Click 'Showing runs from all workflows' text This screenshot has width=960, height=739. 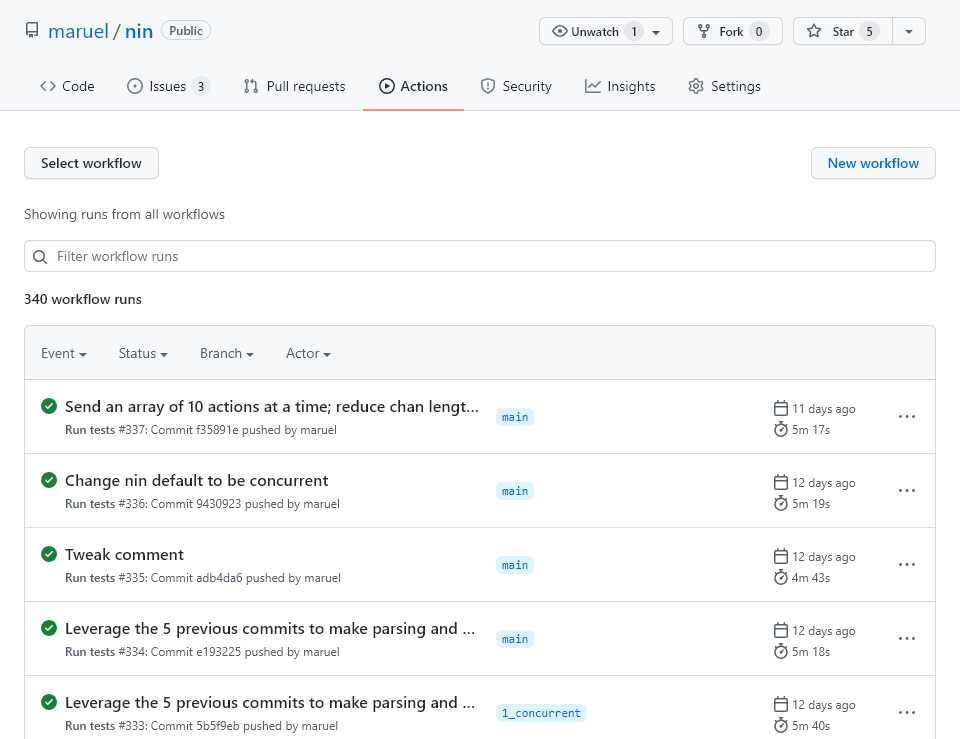pos(124,214)
